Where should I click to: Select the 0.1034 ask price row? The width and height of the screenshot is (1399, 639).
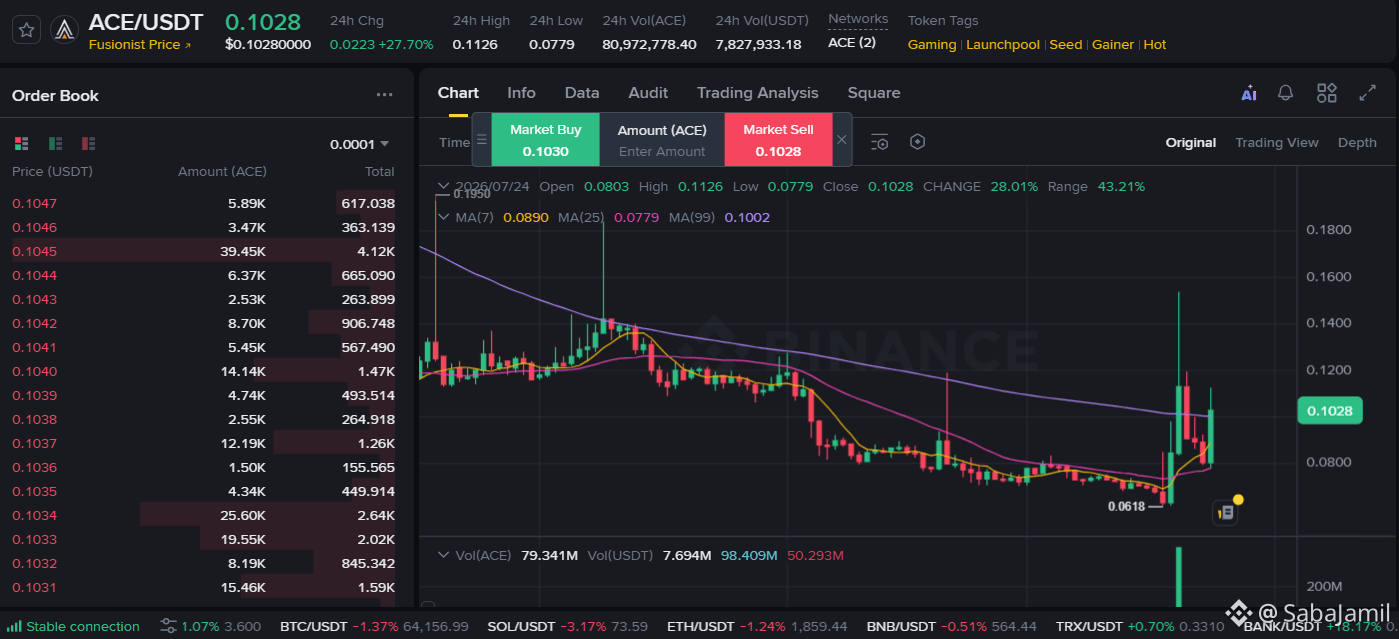pyautogui.click(x=204, y=515)
